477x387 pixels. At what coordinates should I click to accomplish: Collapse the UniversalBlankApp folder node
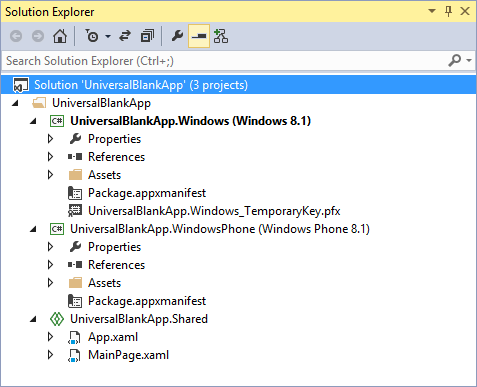[15, 103]
